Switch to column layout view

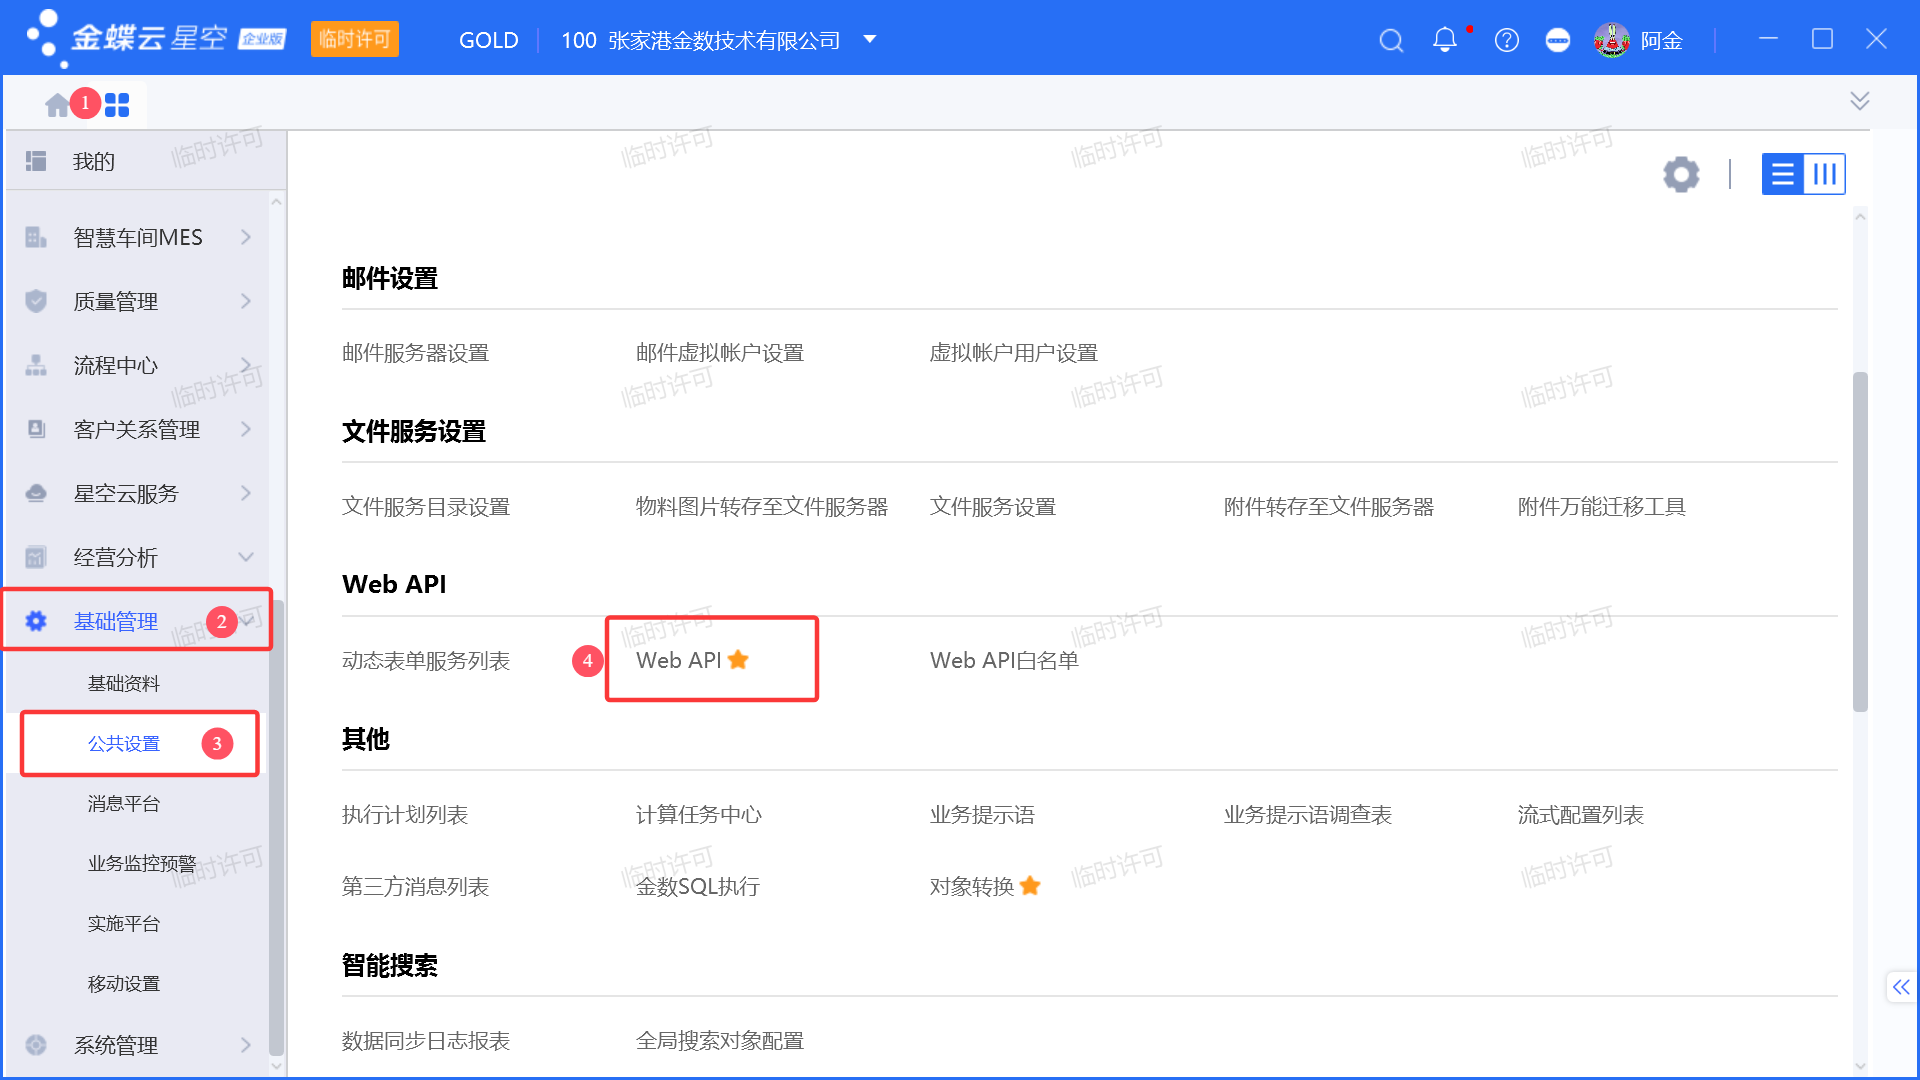point(1825,174)
